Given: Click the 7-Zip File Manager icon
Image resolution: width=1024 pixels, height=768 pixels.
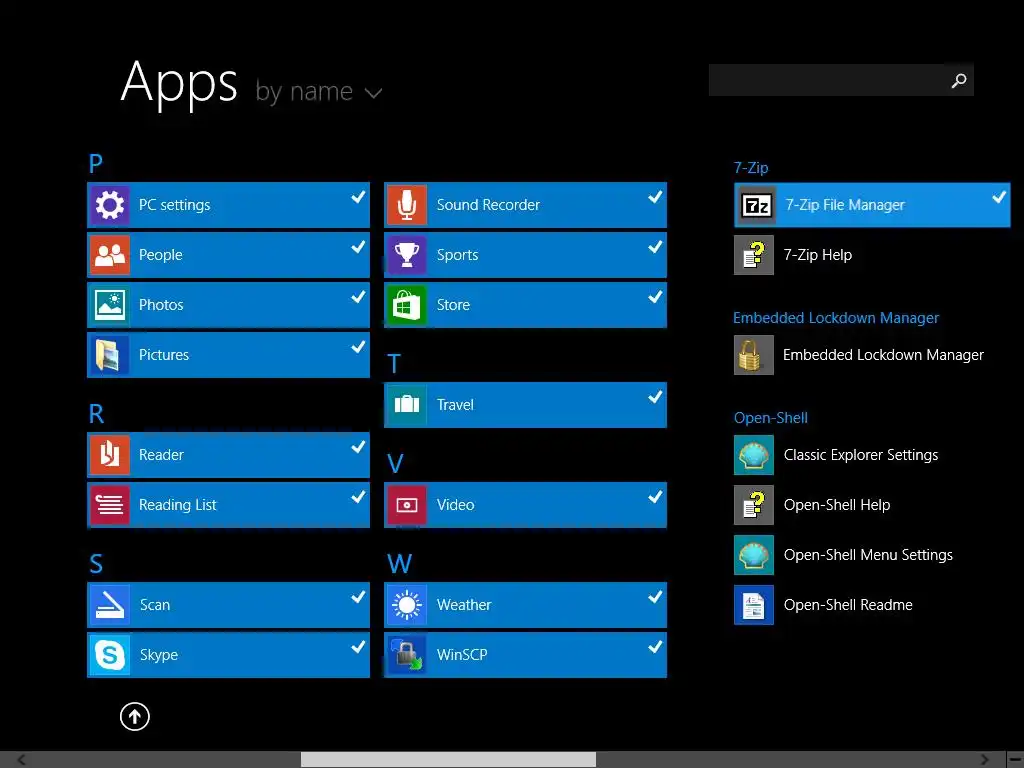Looking at the screenshot, I should coord(756,206).
